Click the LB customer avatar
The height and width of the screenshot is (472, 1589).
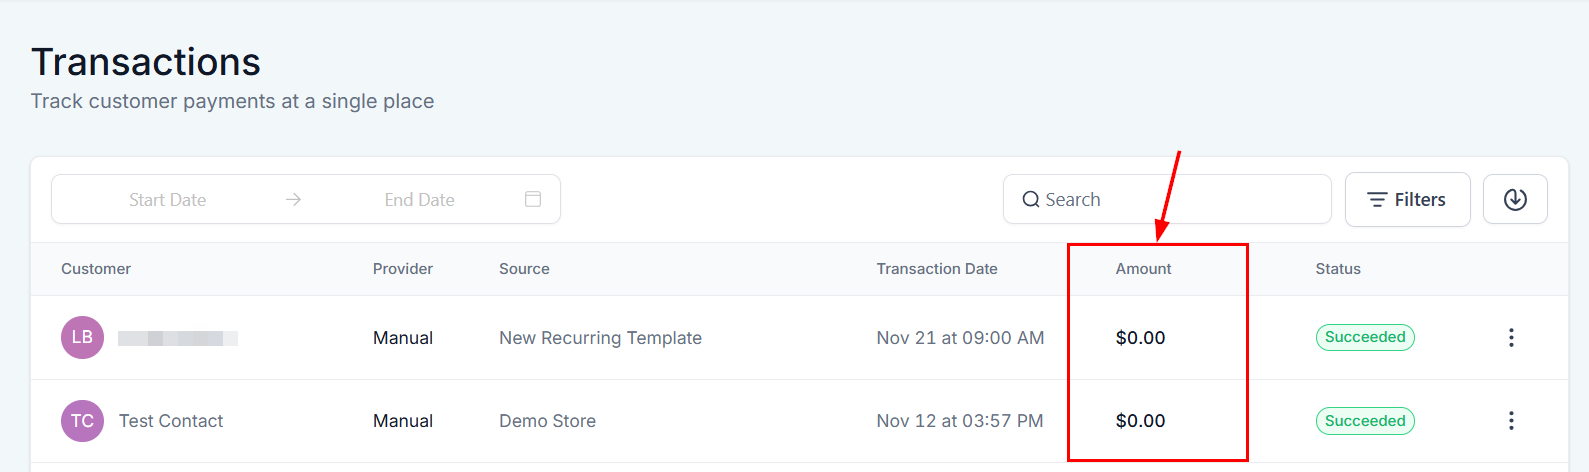click(82, 338)
